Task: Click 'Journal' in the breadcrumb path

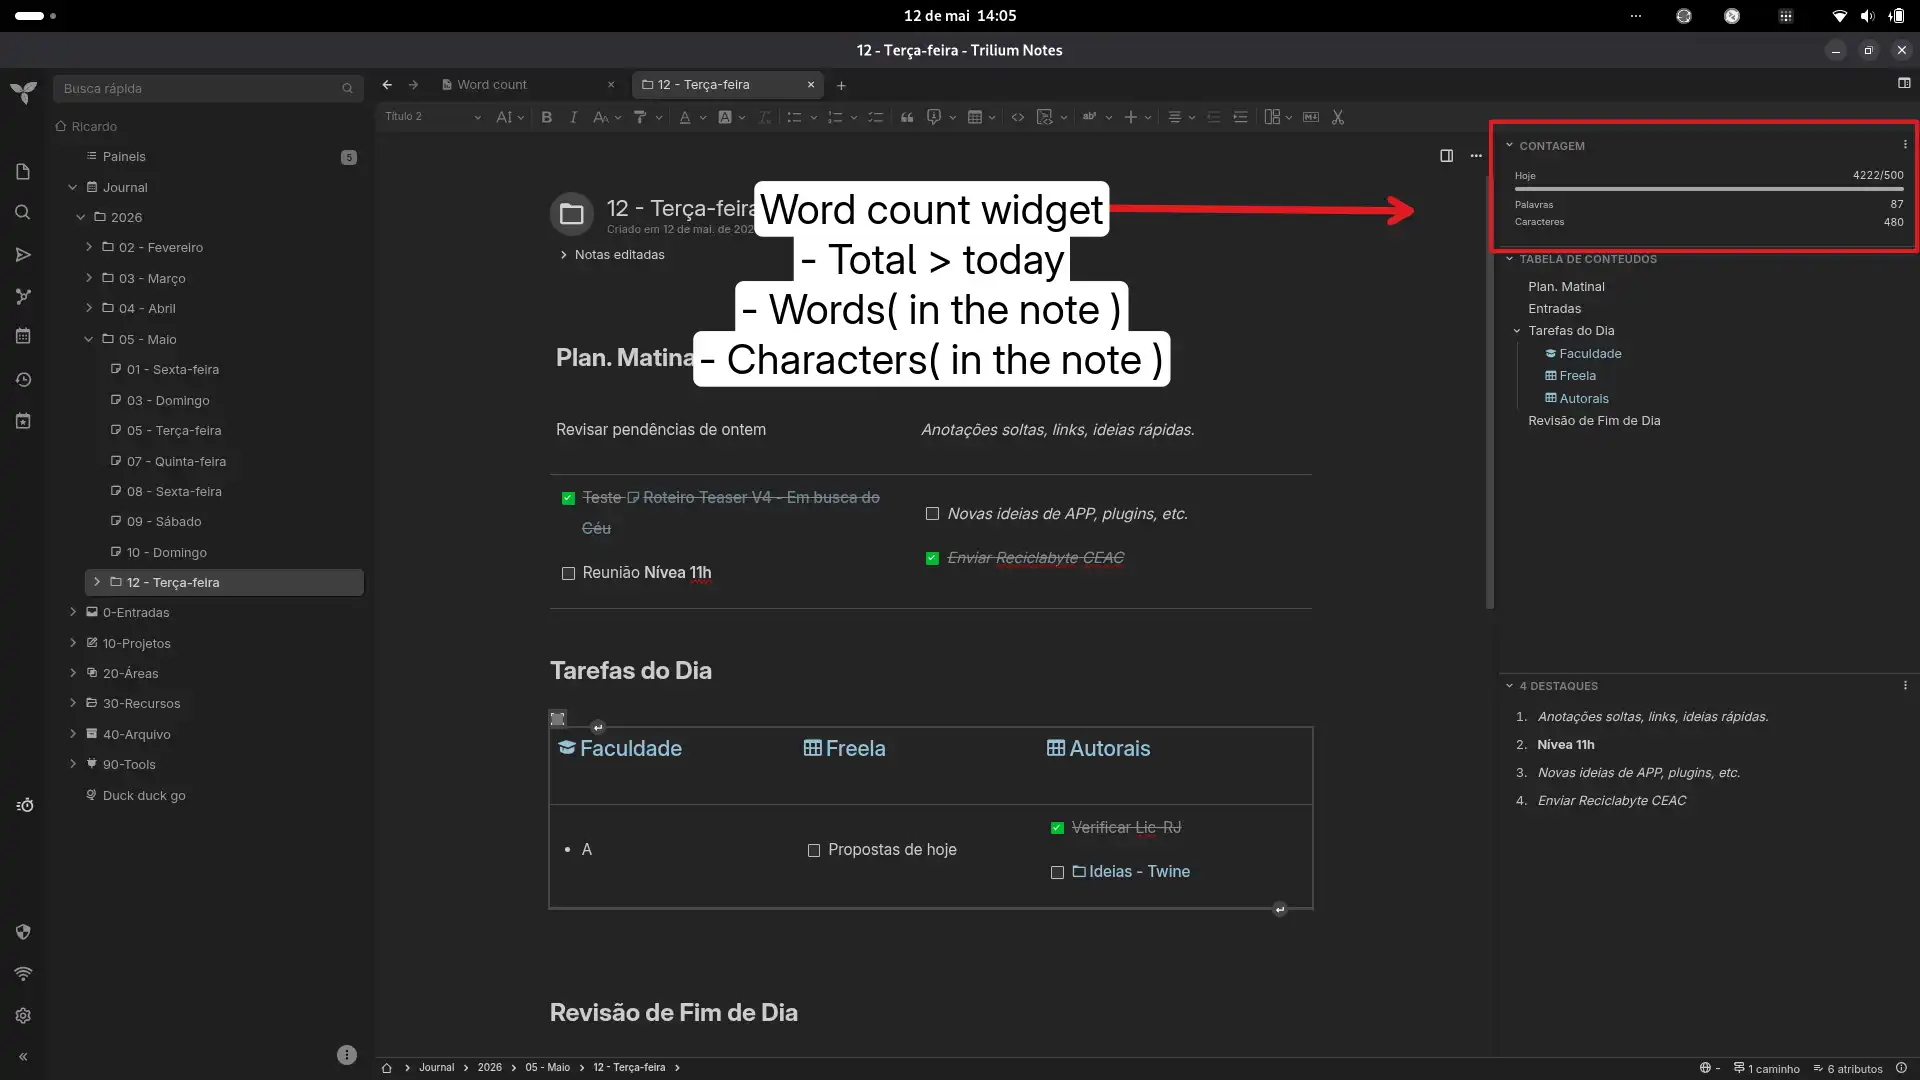Action: coord(436,1068)
